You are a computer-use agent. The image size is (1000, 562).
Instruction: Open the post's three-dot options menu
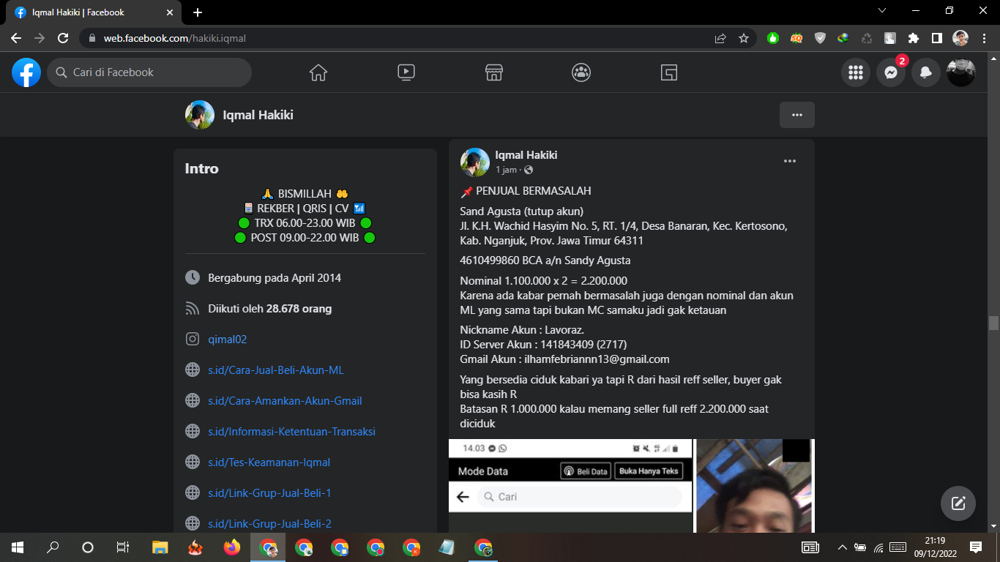790,161
